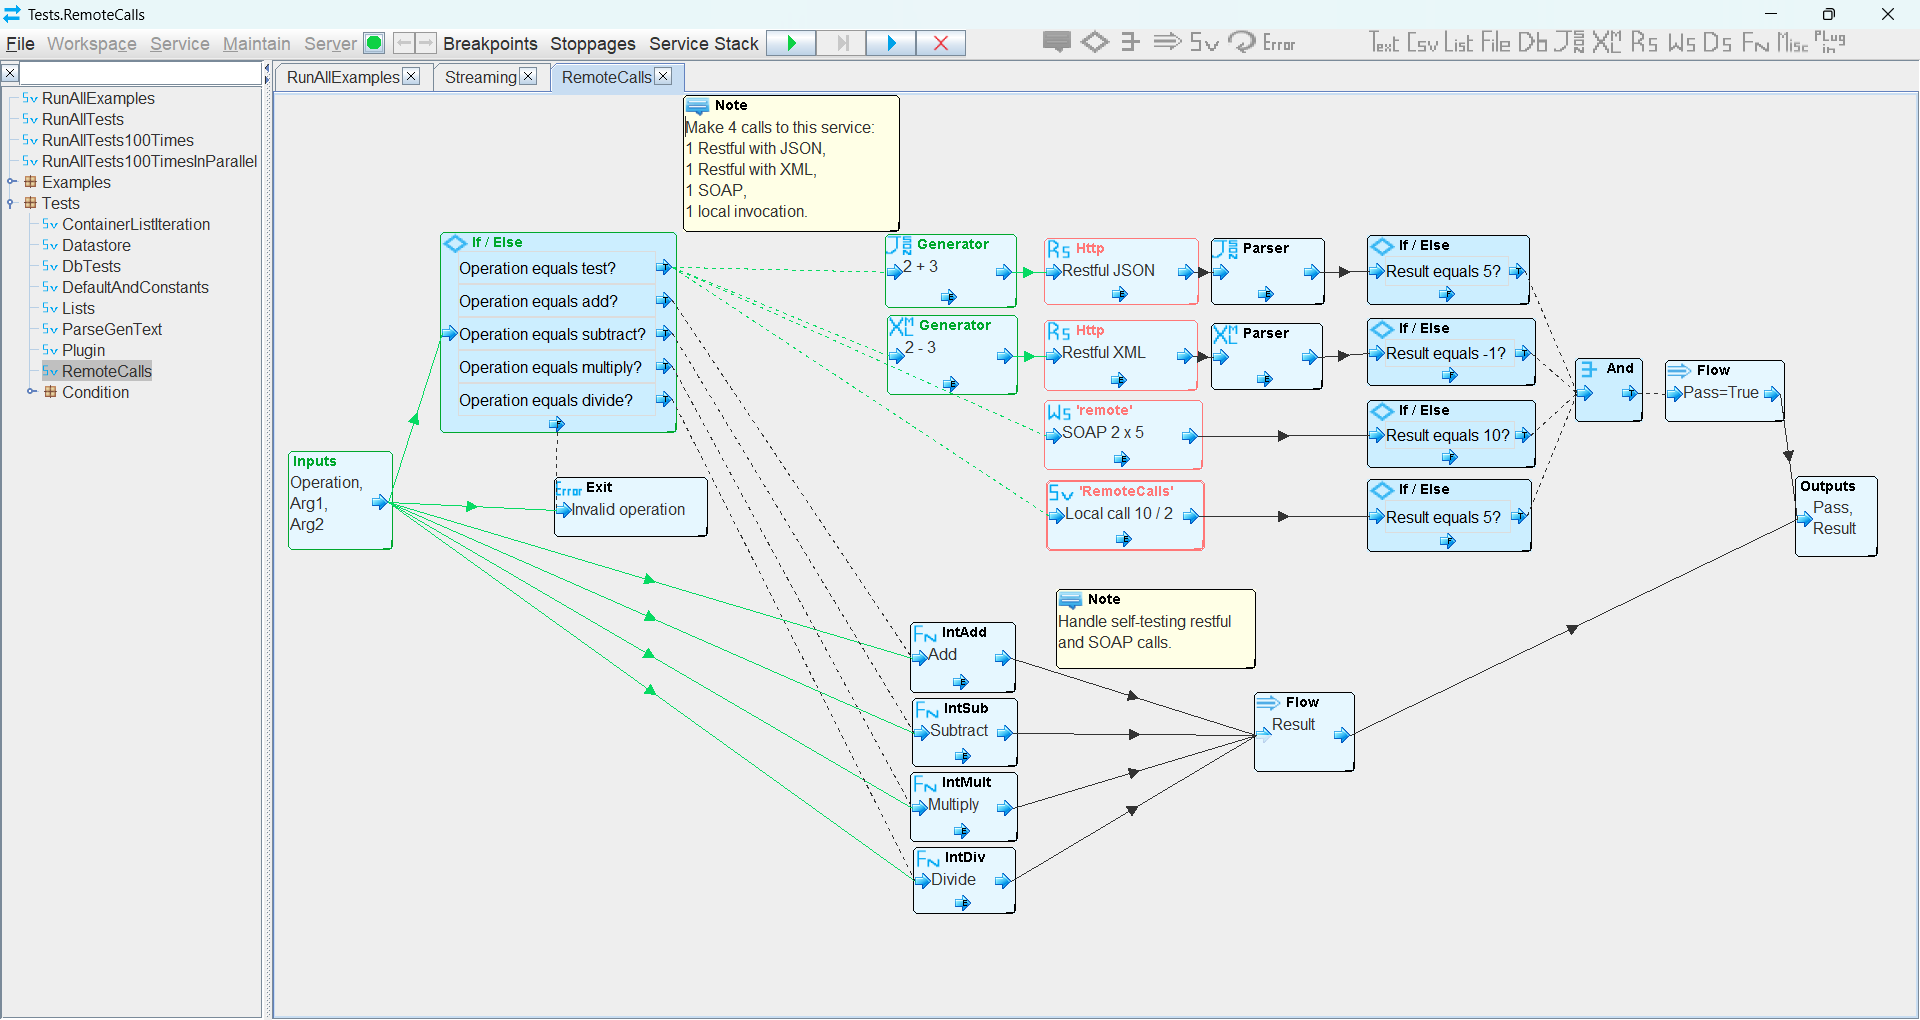Select the Text palette icon
The height and width of the screenshot is (1020, 1920).
pos(1384,43)
